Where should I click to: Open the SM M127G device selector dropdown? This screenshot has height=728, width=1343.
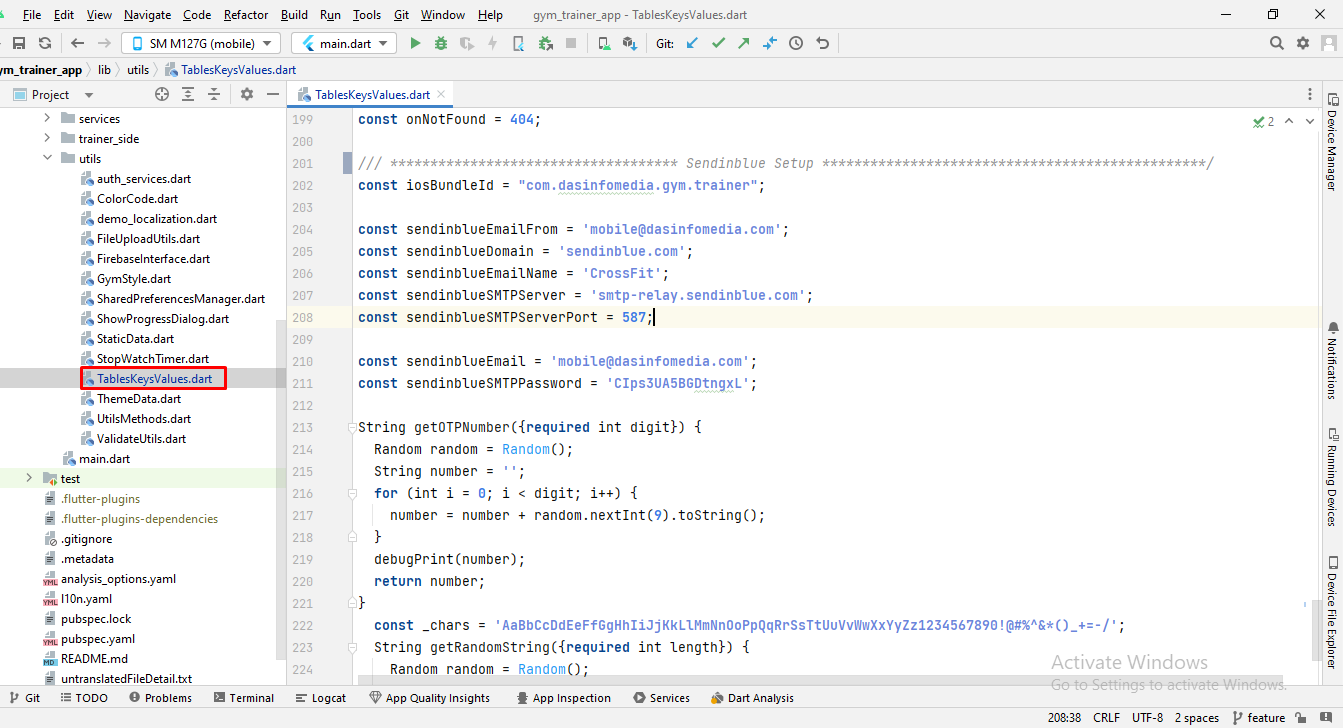pos(201,43)
